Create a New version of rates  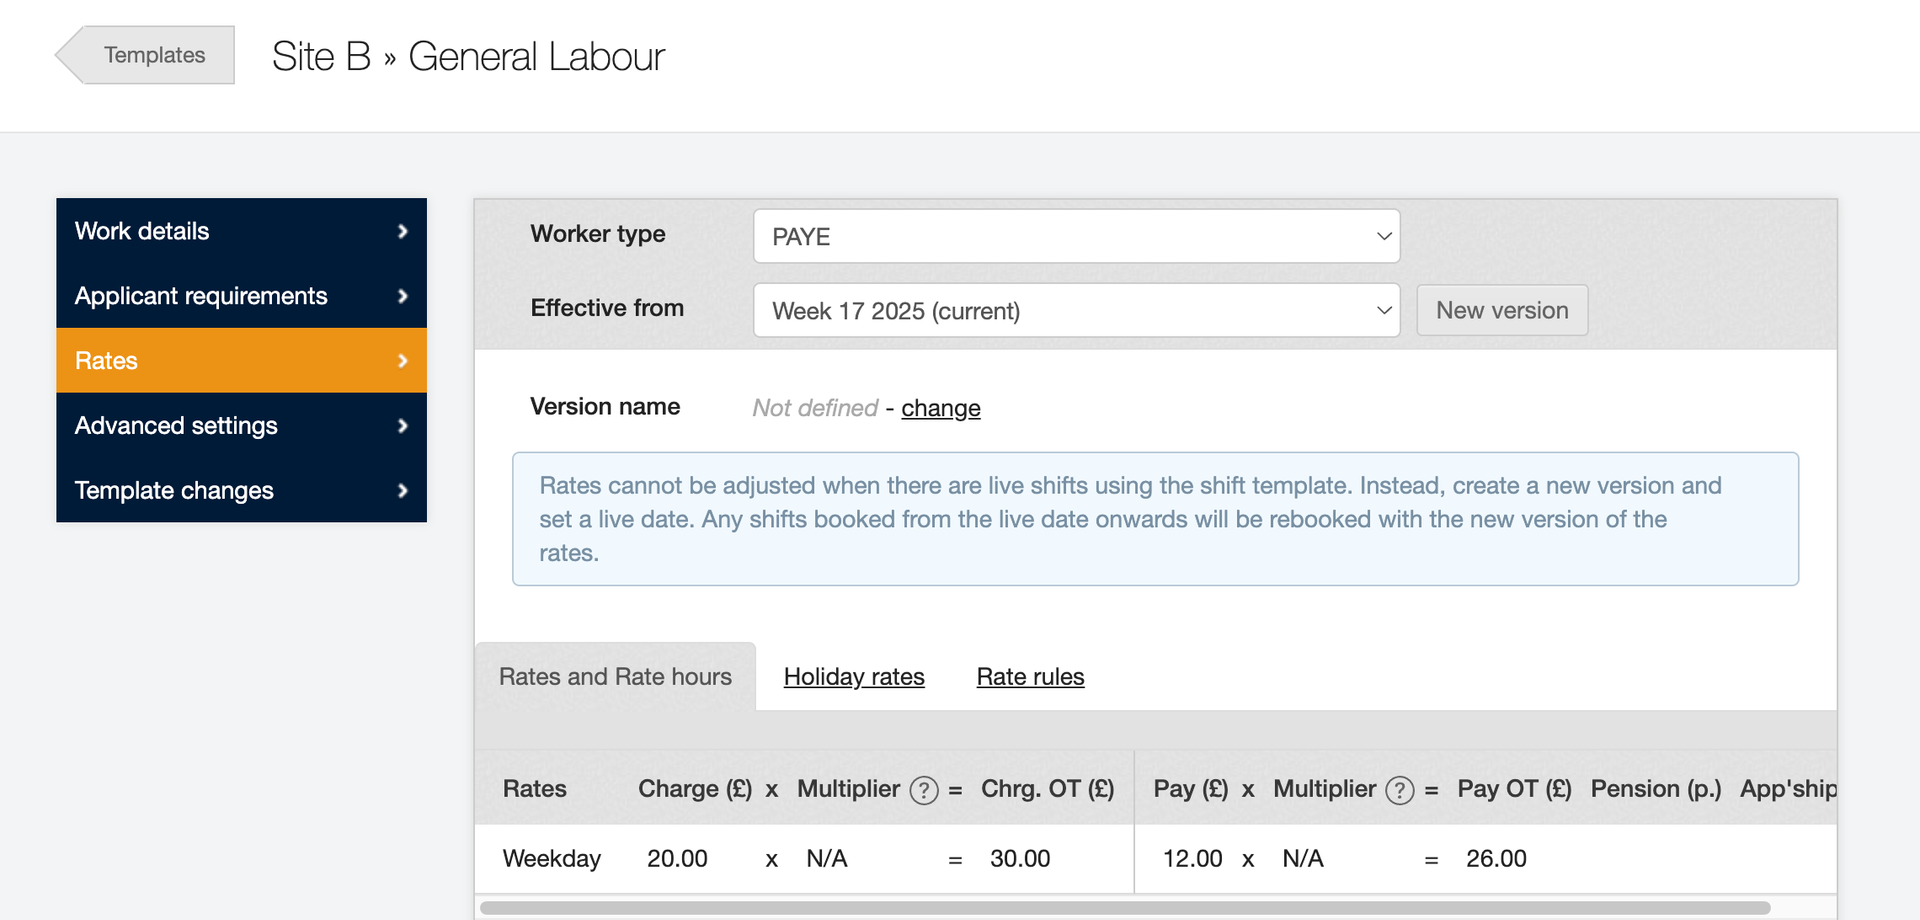click(1501, 311)
